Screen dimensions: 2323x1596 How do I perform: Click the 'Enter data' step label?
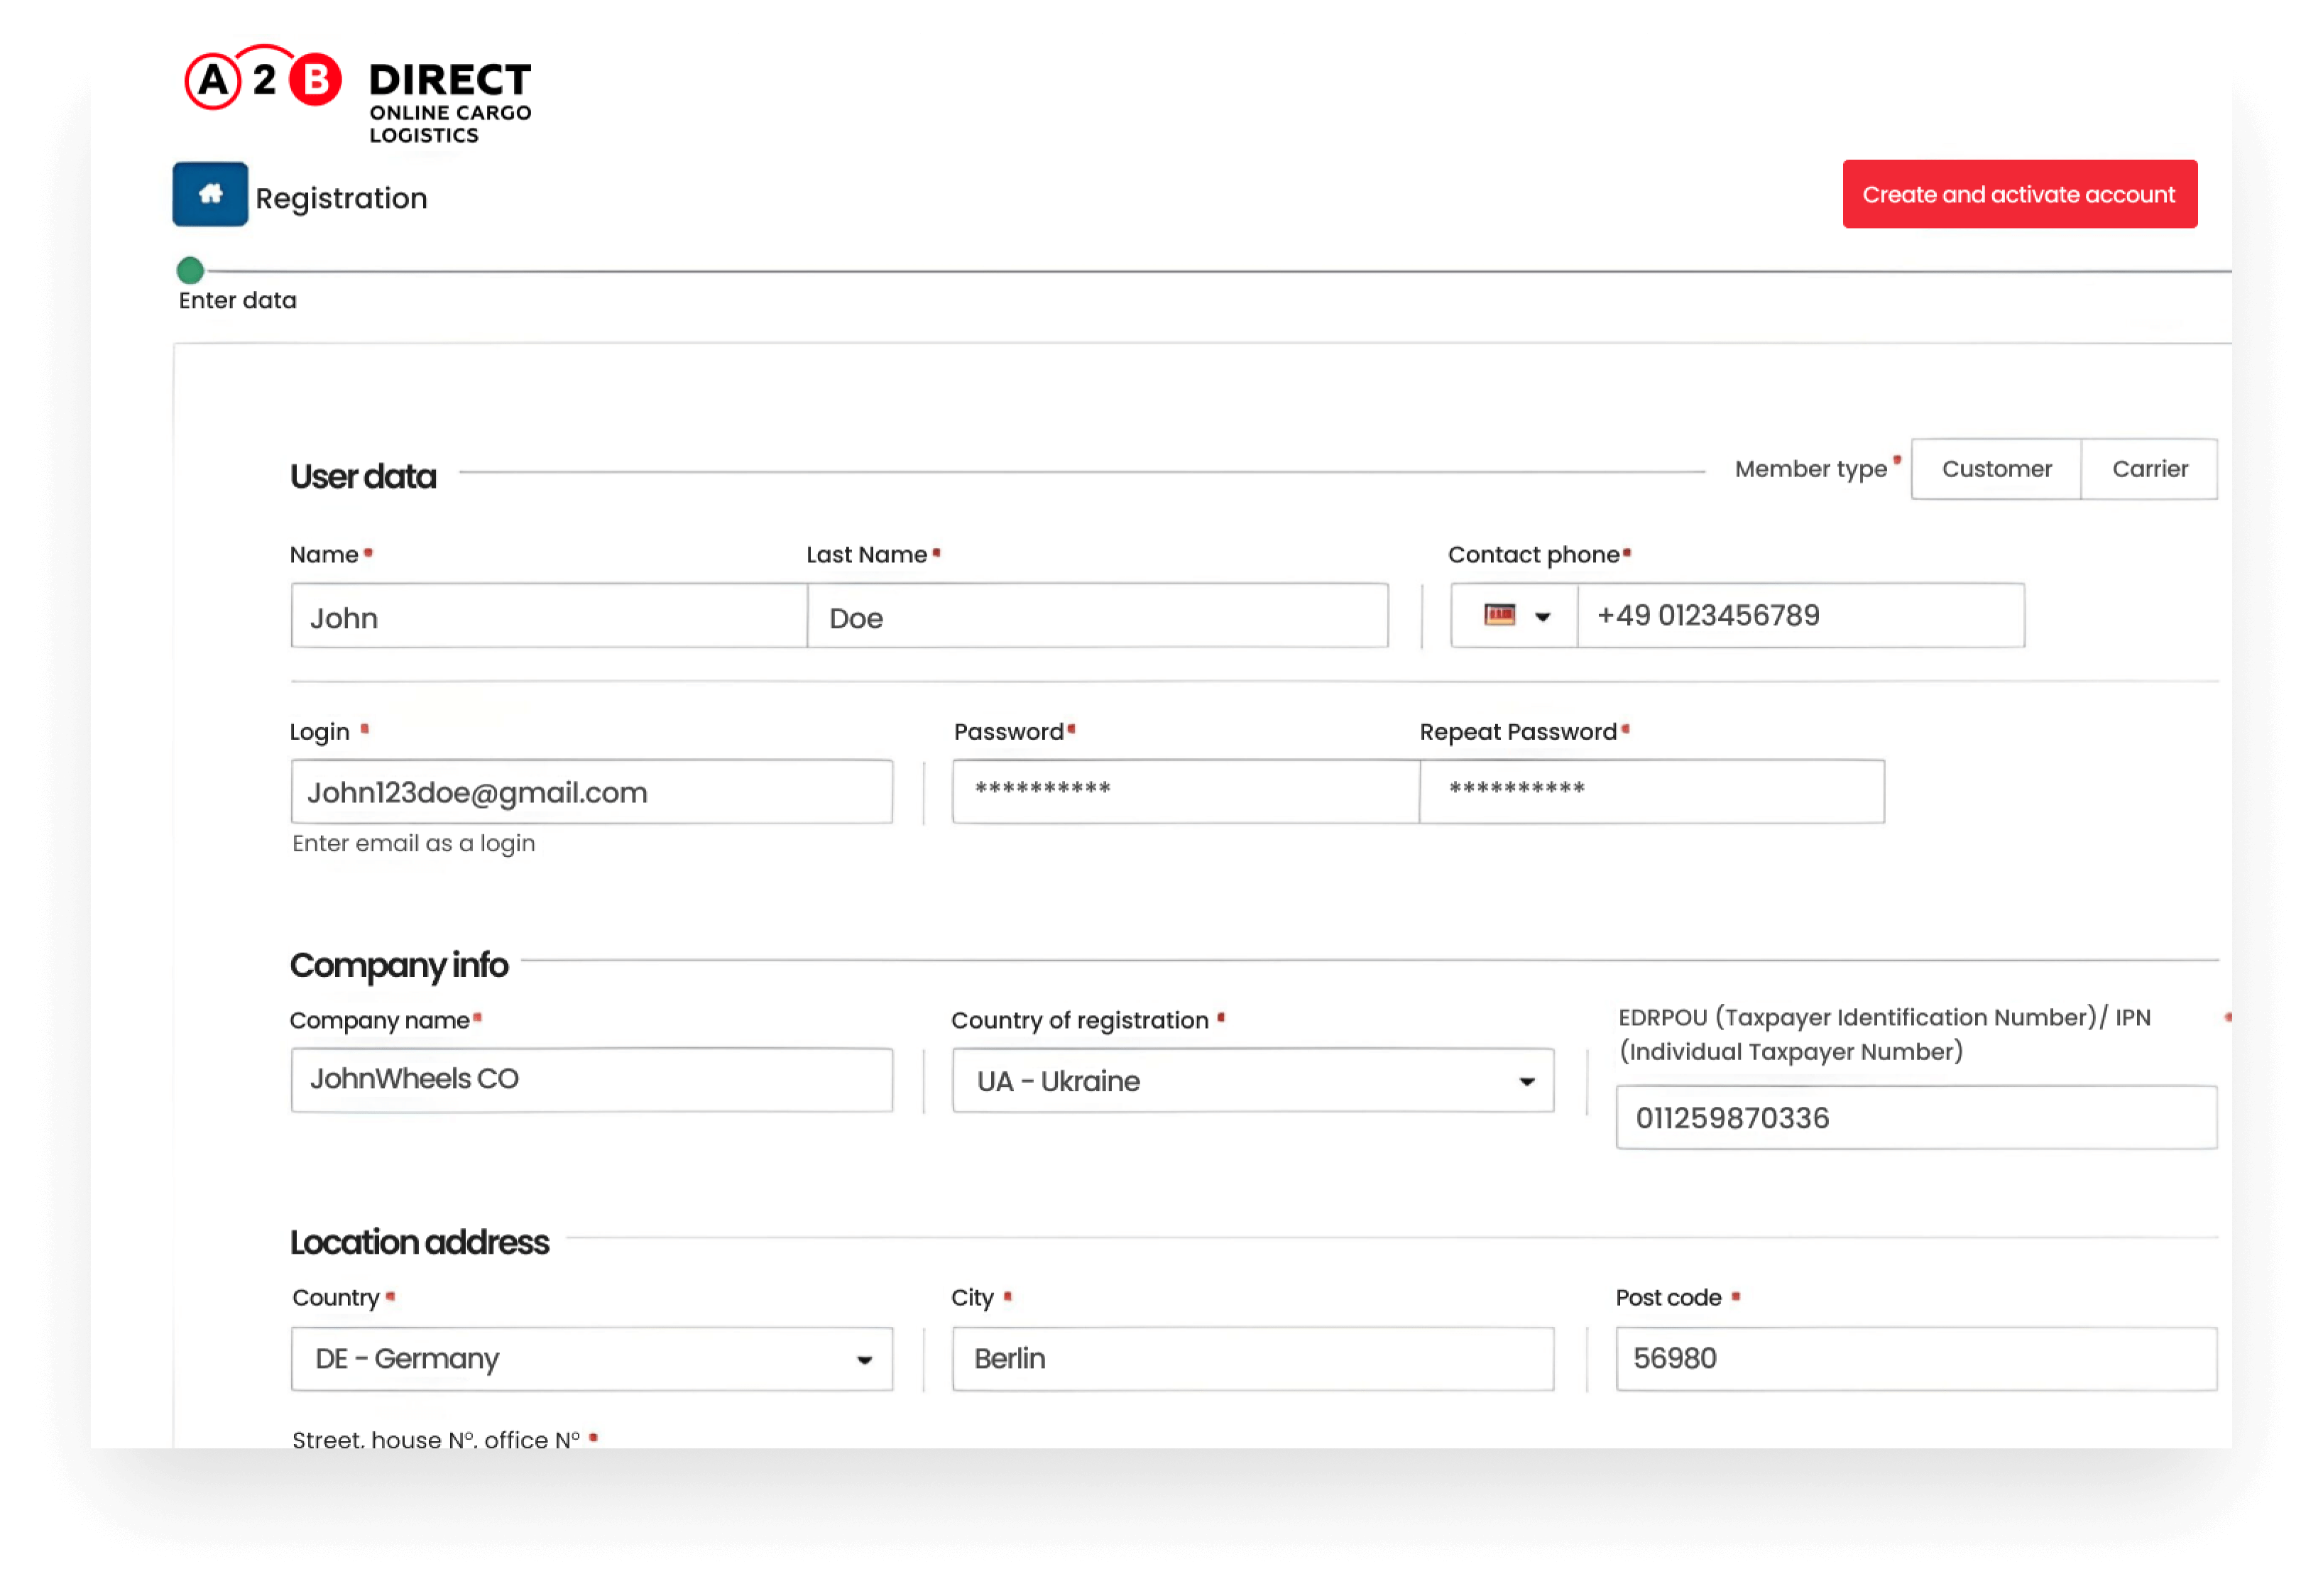click(x=237, y=300)
